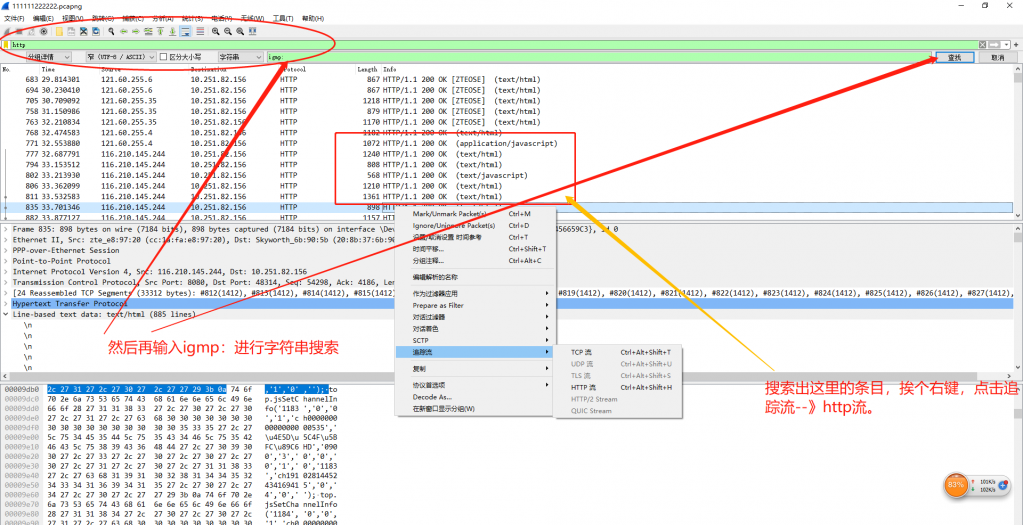Open the 分组详情 search scope dropdown

coord(50,57)
